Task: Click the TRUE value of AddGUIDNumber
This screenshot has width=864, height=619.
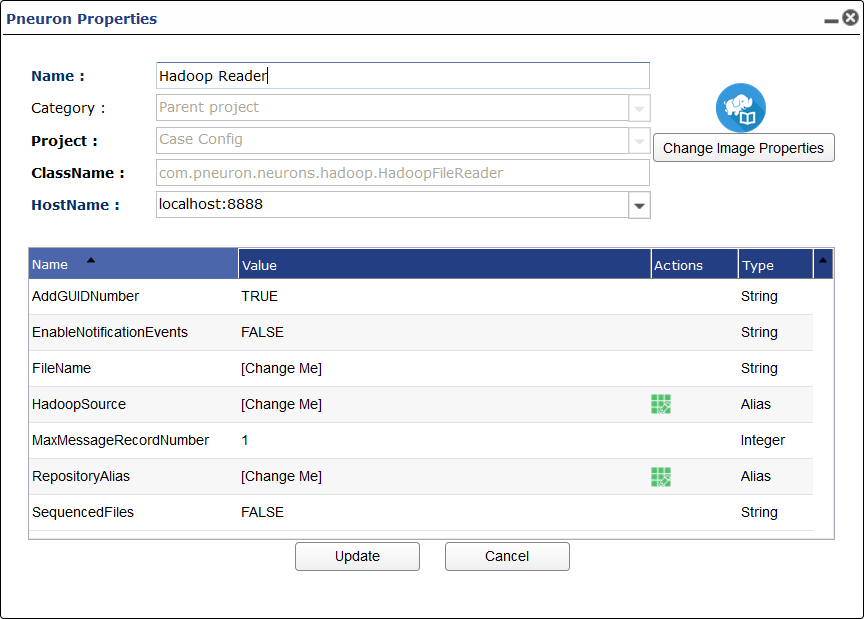Action: (259, 296)
